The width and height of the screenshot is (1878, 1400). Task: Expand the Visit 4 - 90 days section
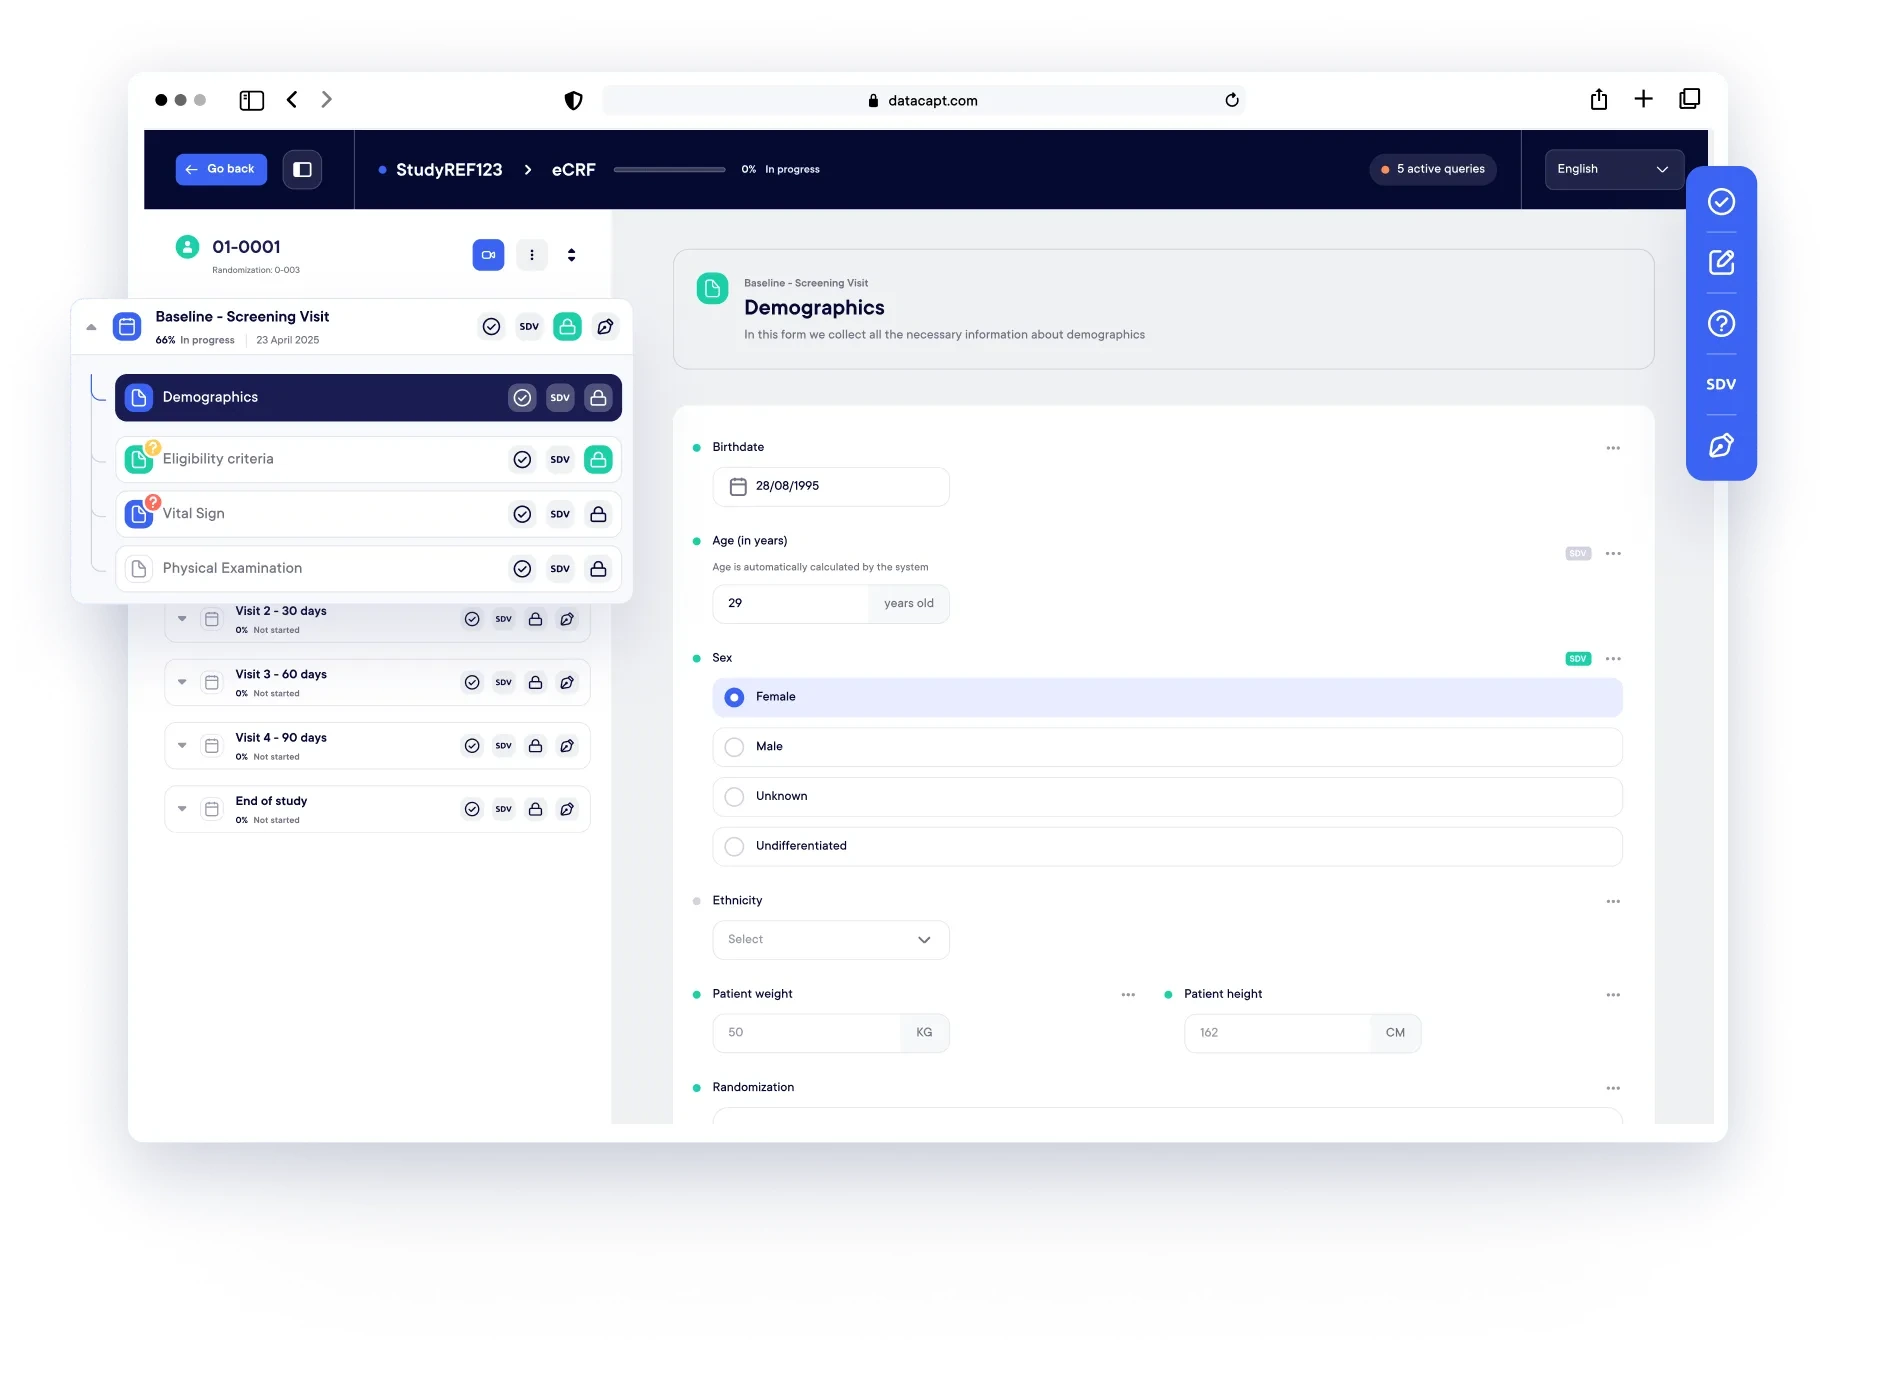click(182, 745)
